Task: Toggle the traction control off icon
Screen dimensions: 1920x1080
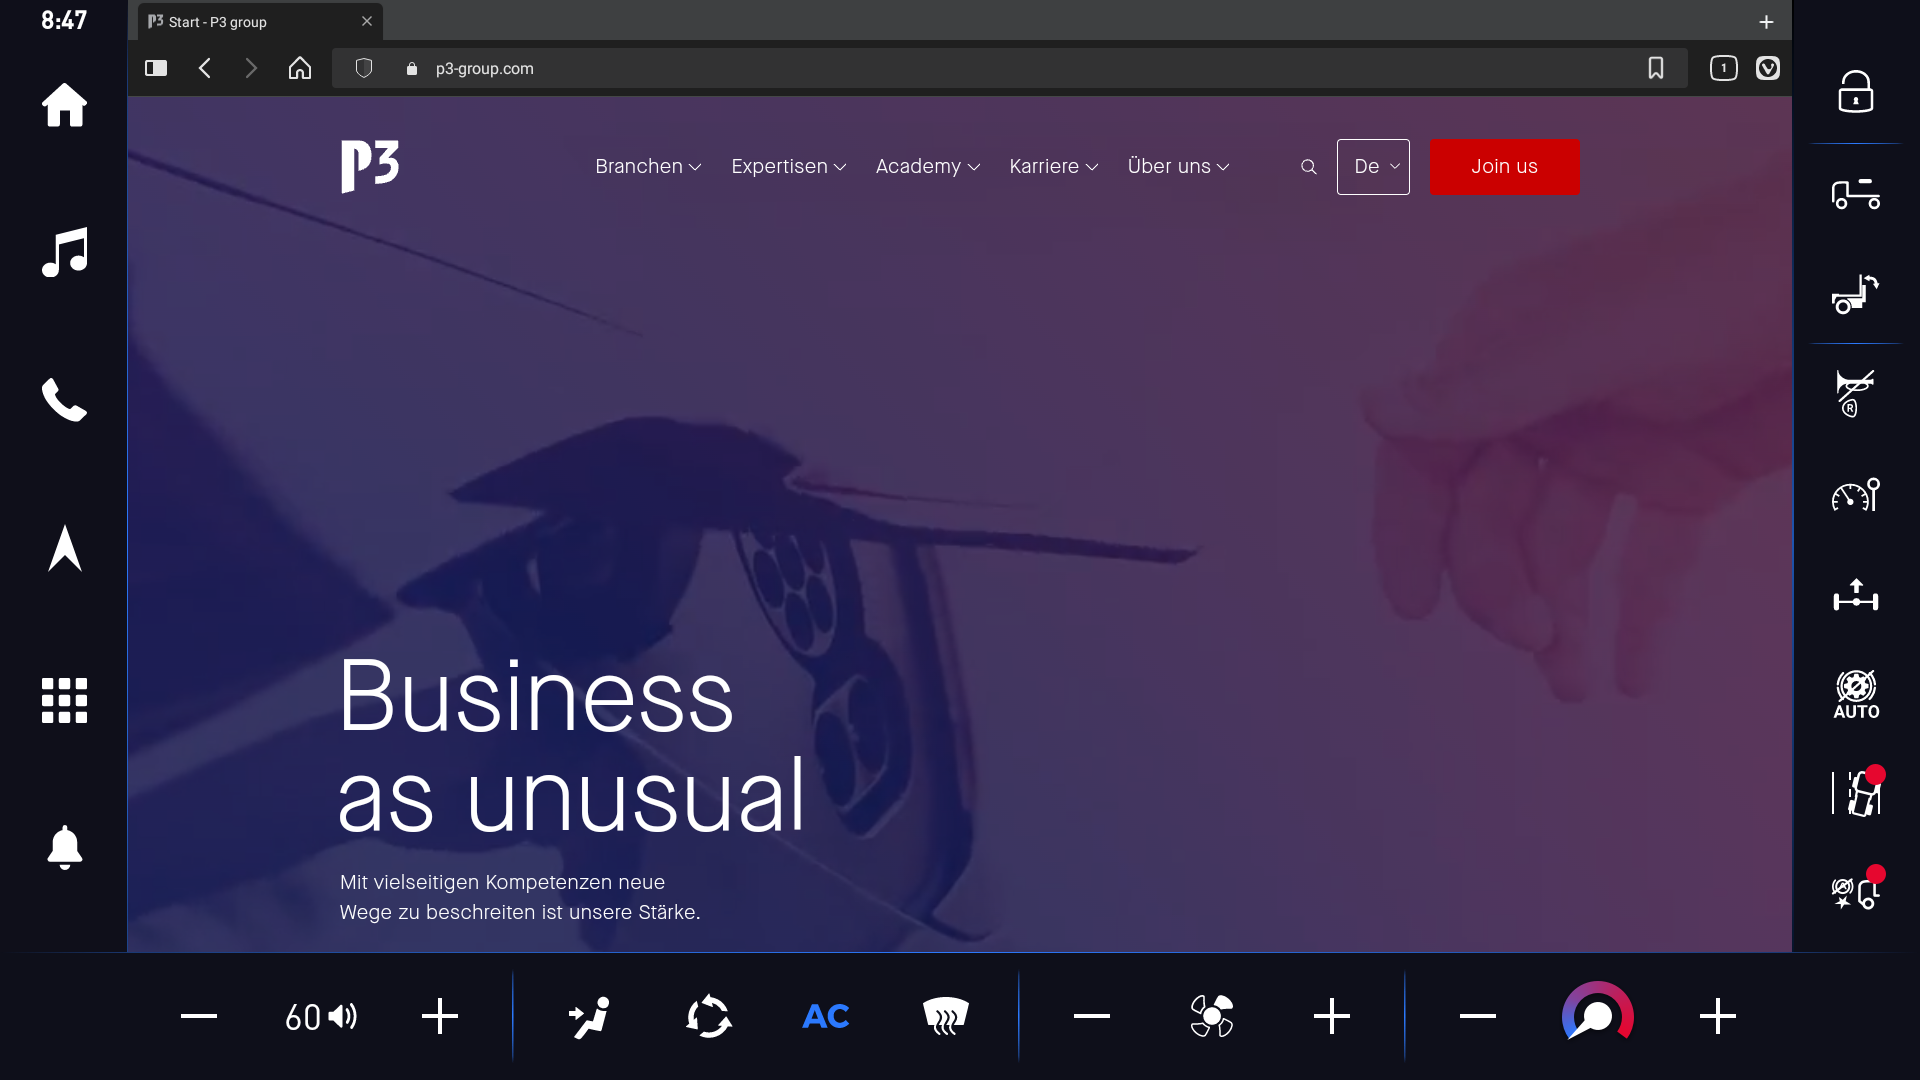Action: coord(1857,889)
